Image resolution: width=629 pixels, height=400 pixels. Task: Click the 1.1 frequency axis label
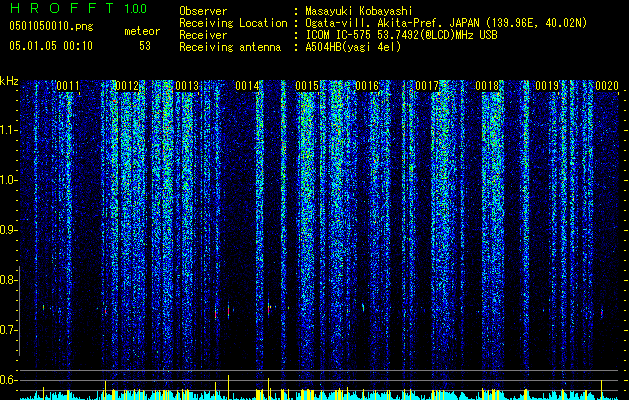pos(8,130)
